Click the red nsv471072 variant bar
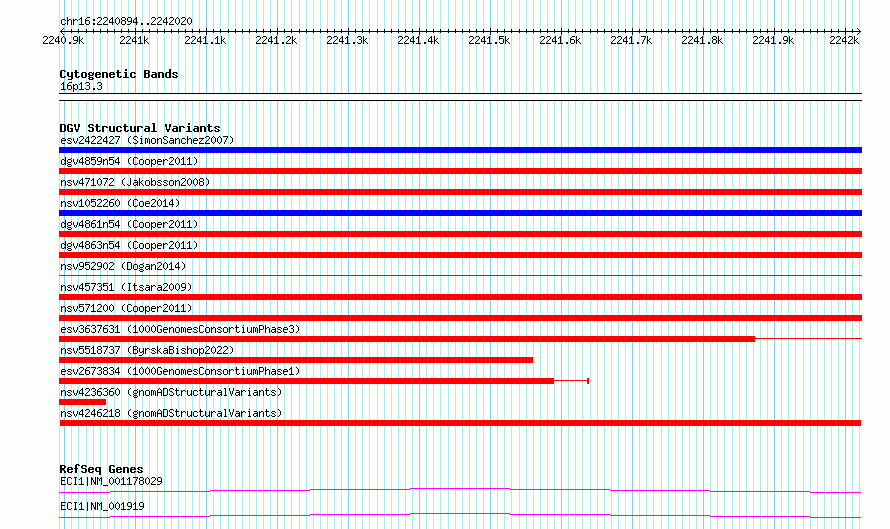 point(460,192)
